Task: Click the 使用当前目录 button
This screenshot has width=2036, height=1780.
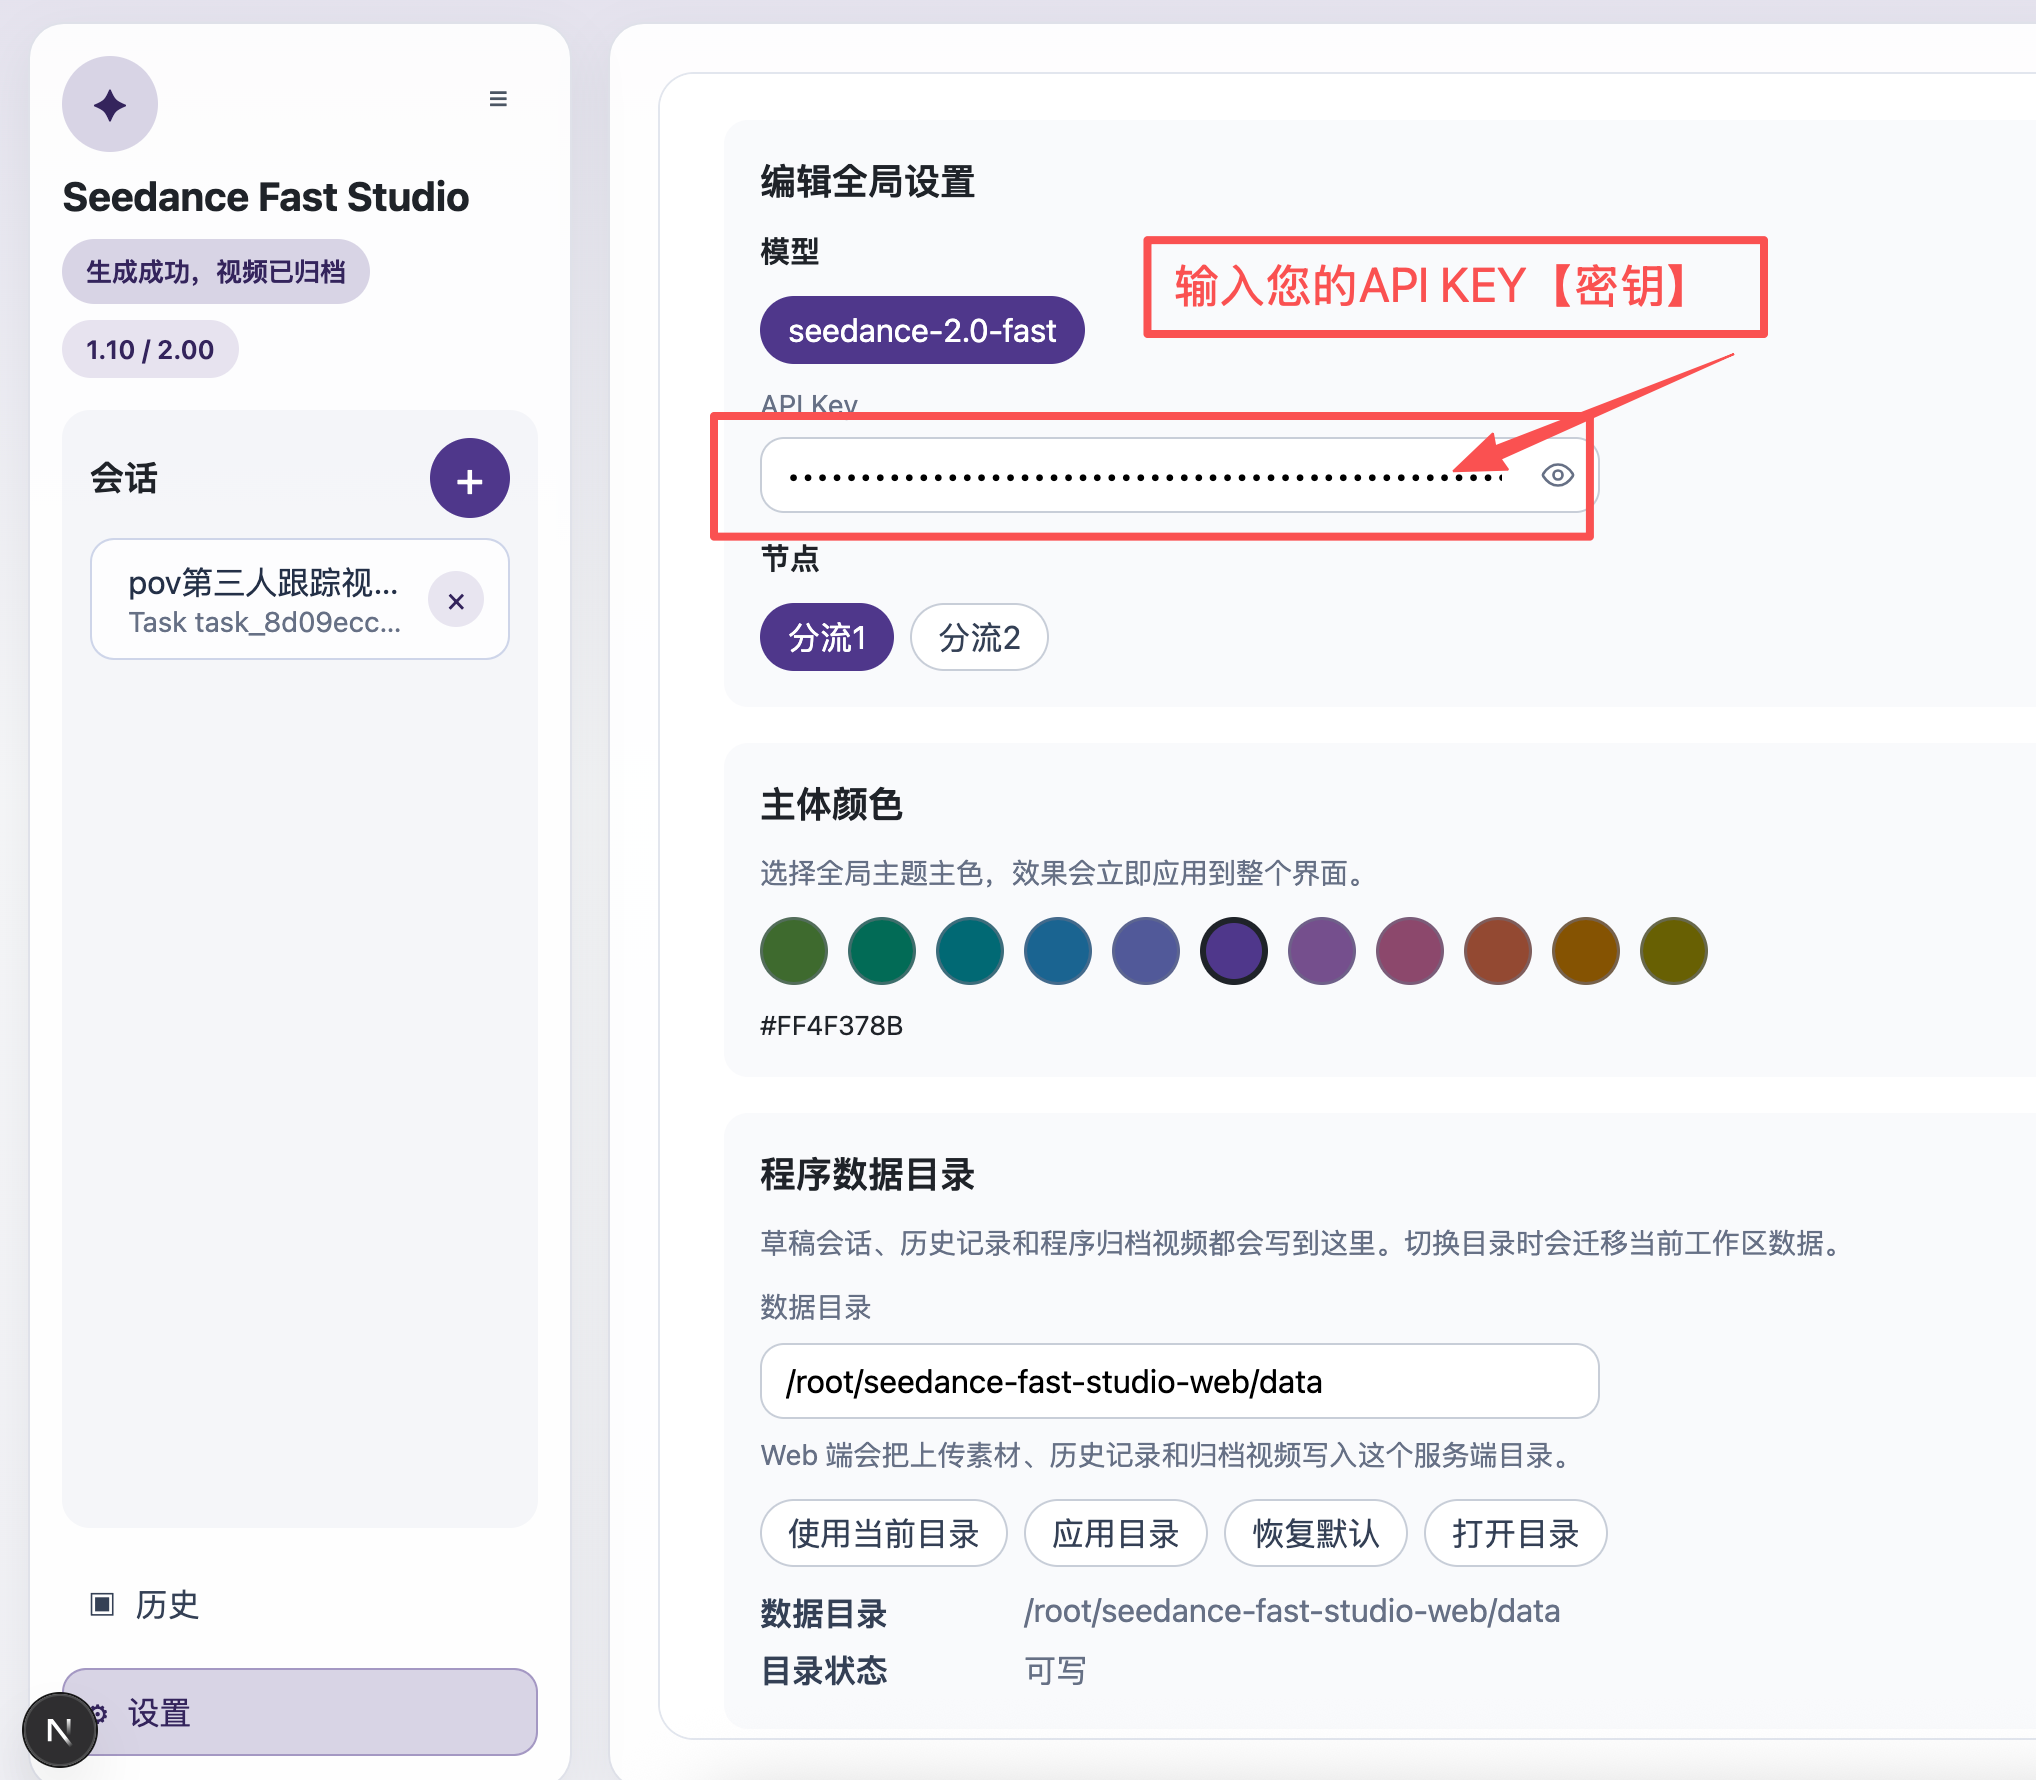Action: (884, 1533)
